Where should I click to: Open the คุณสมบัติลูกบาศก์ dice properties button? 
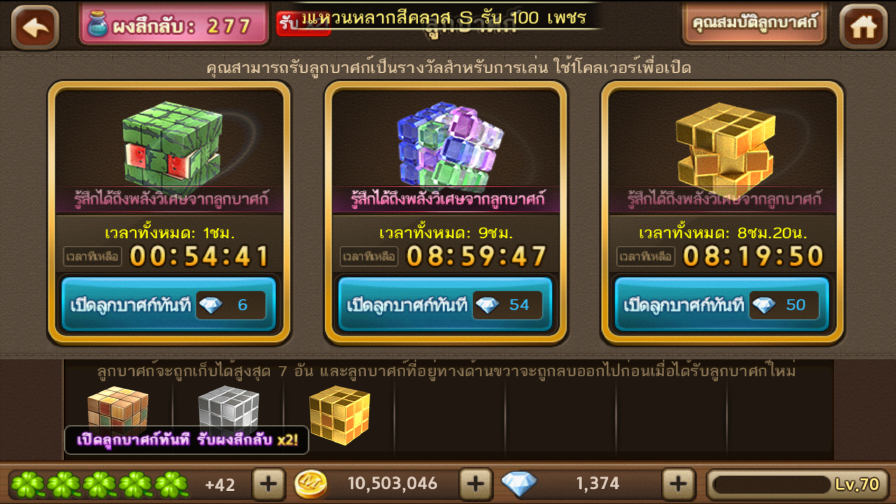[754, 23]
